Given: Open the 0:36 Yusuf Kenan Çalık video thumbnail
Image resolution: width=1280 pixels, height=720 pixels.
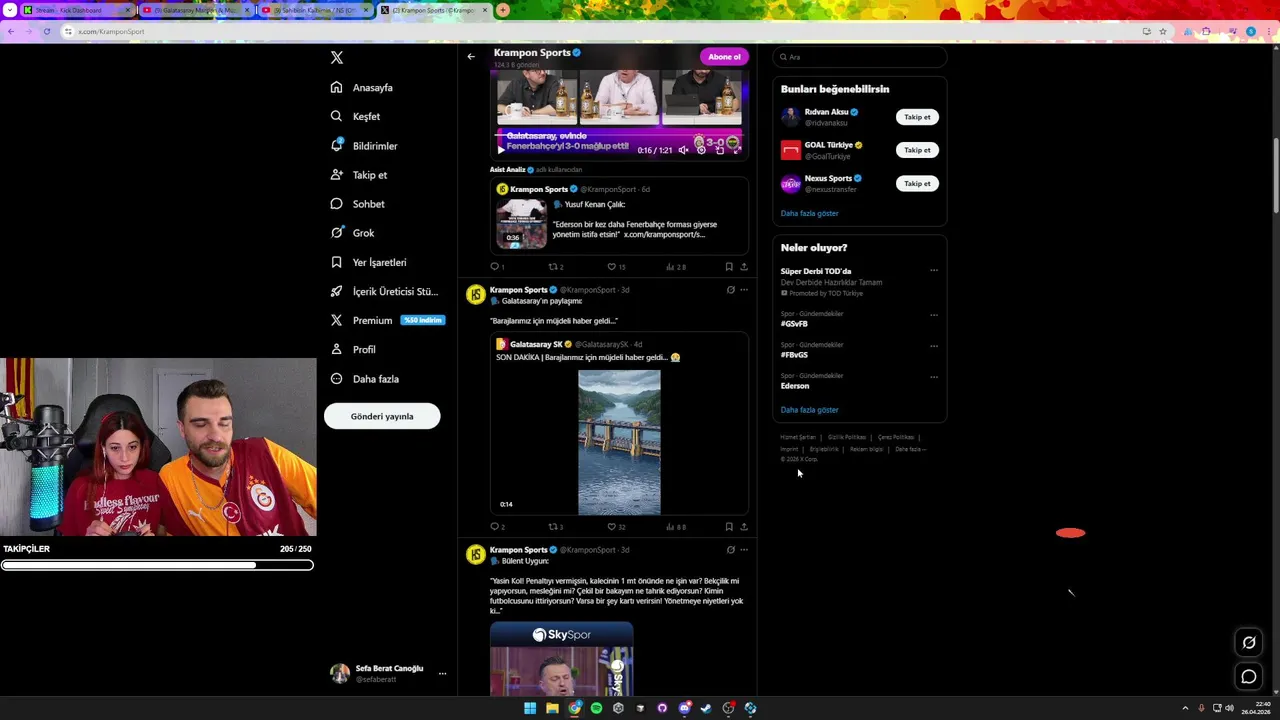Looking at the screenshot, I should pos(522,223).
